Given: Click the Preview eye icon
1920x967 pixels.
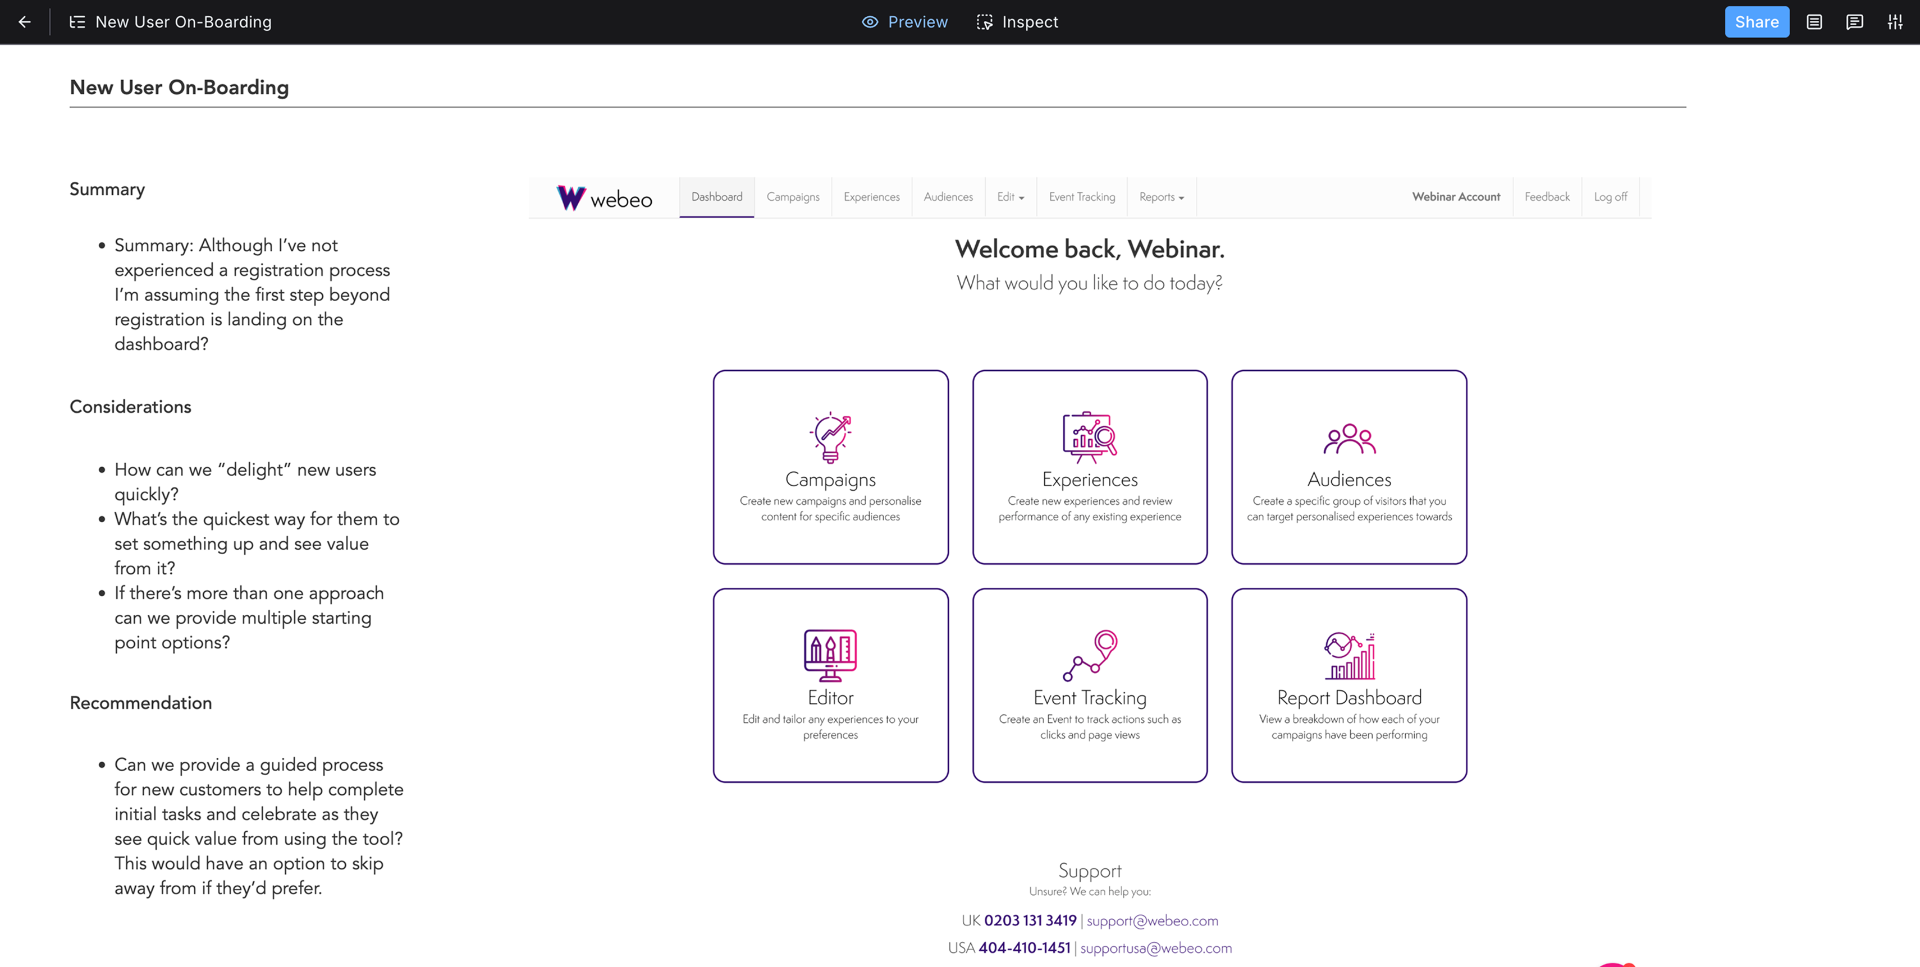Looking at the screenshot, I should [870, 22].
